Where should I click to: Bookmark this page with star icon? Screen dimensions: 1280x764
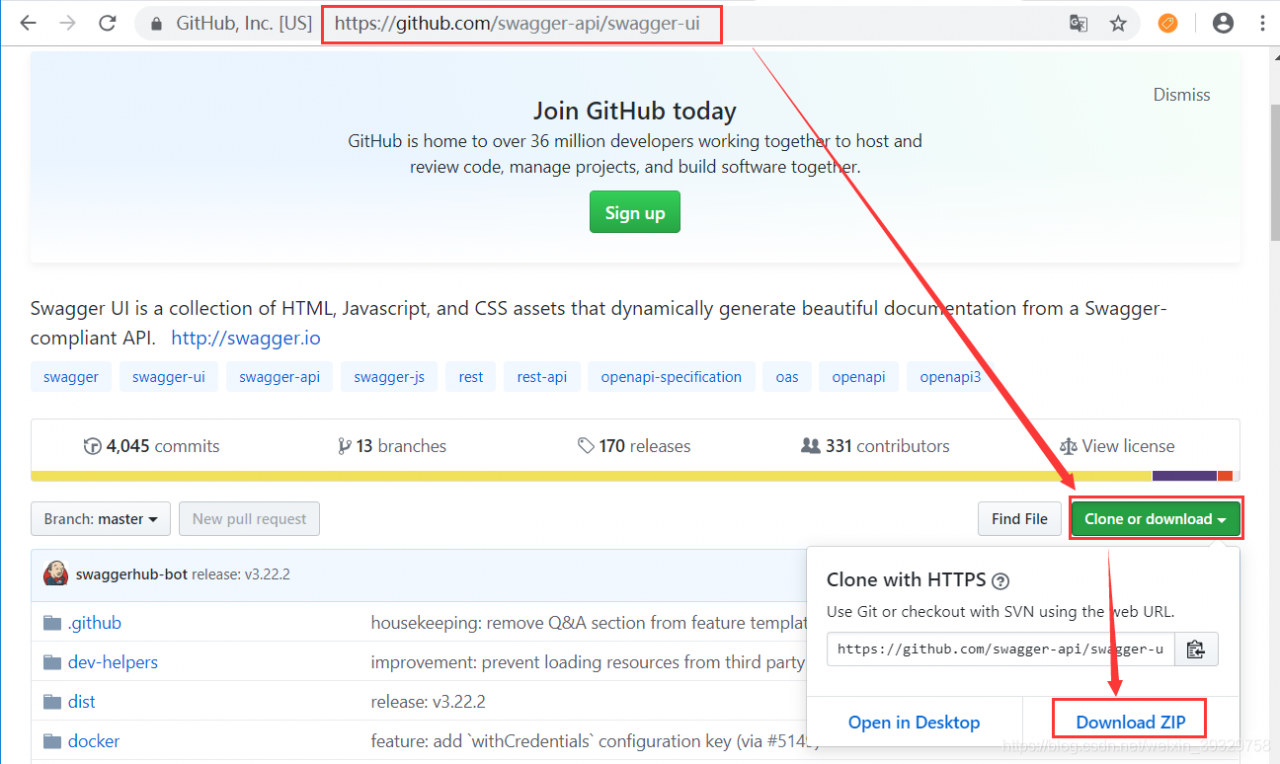click(1118, 23)
